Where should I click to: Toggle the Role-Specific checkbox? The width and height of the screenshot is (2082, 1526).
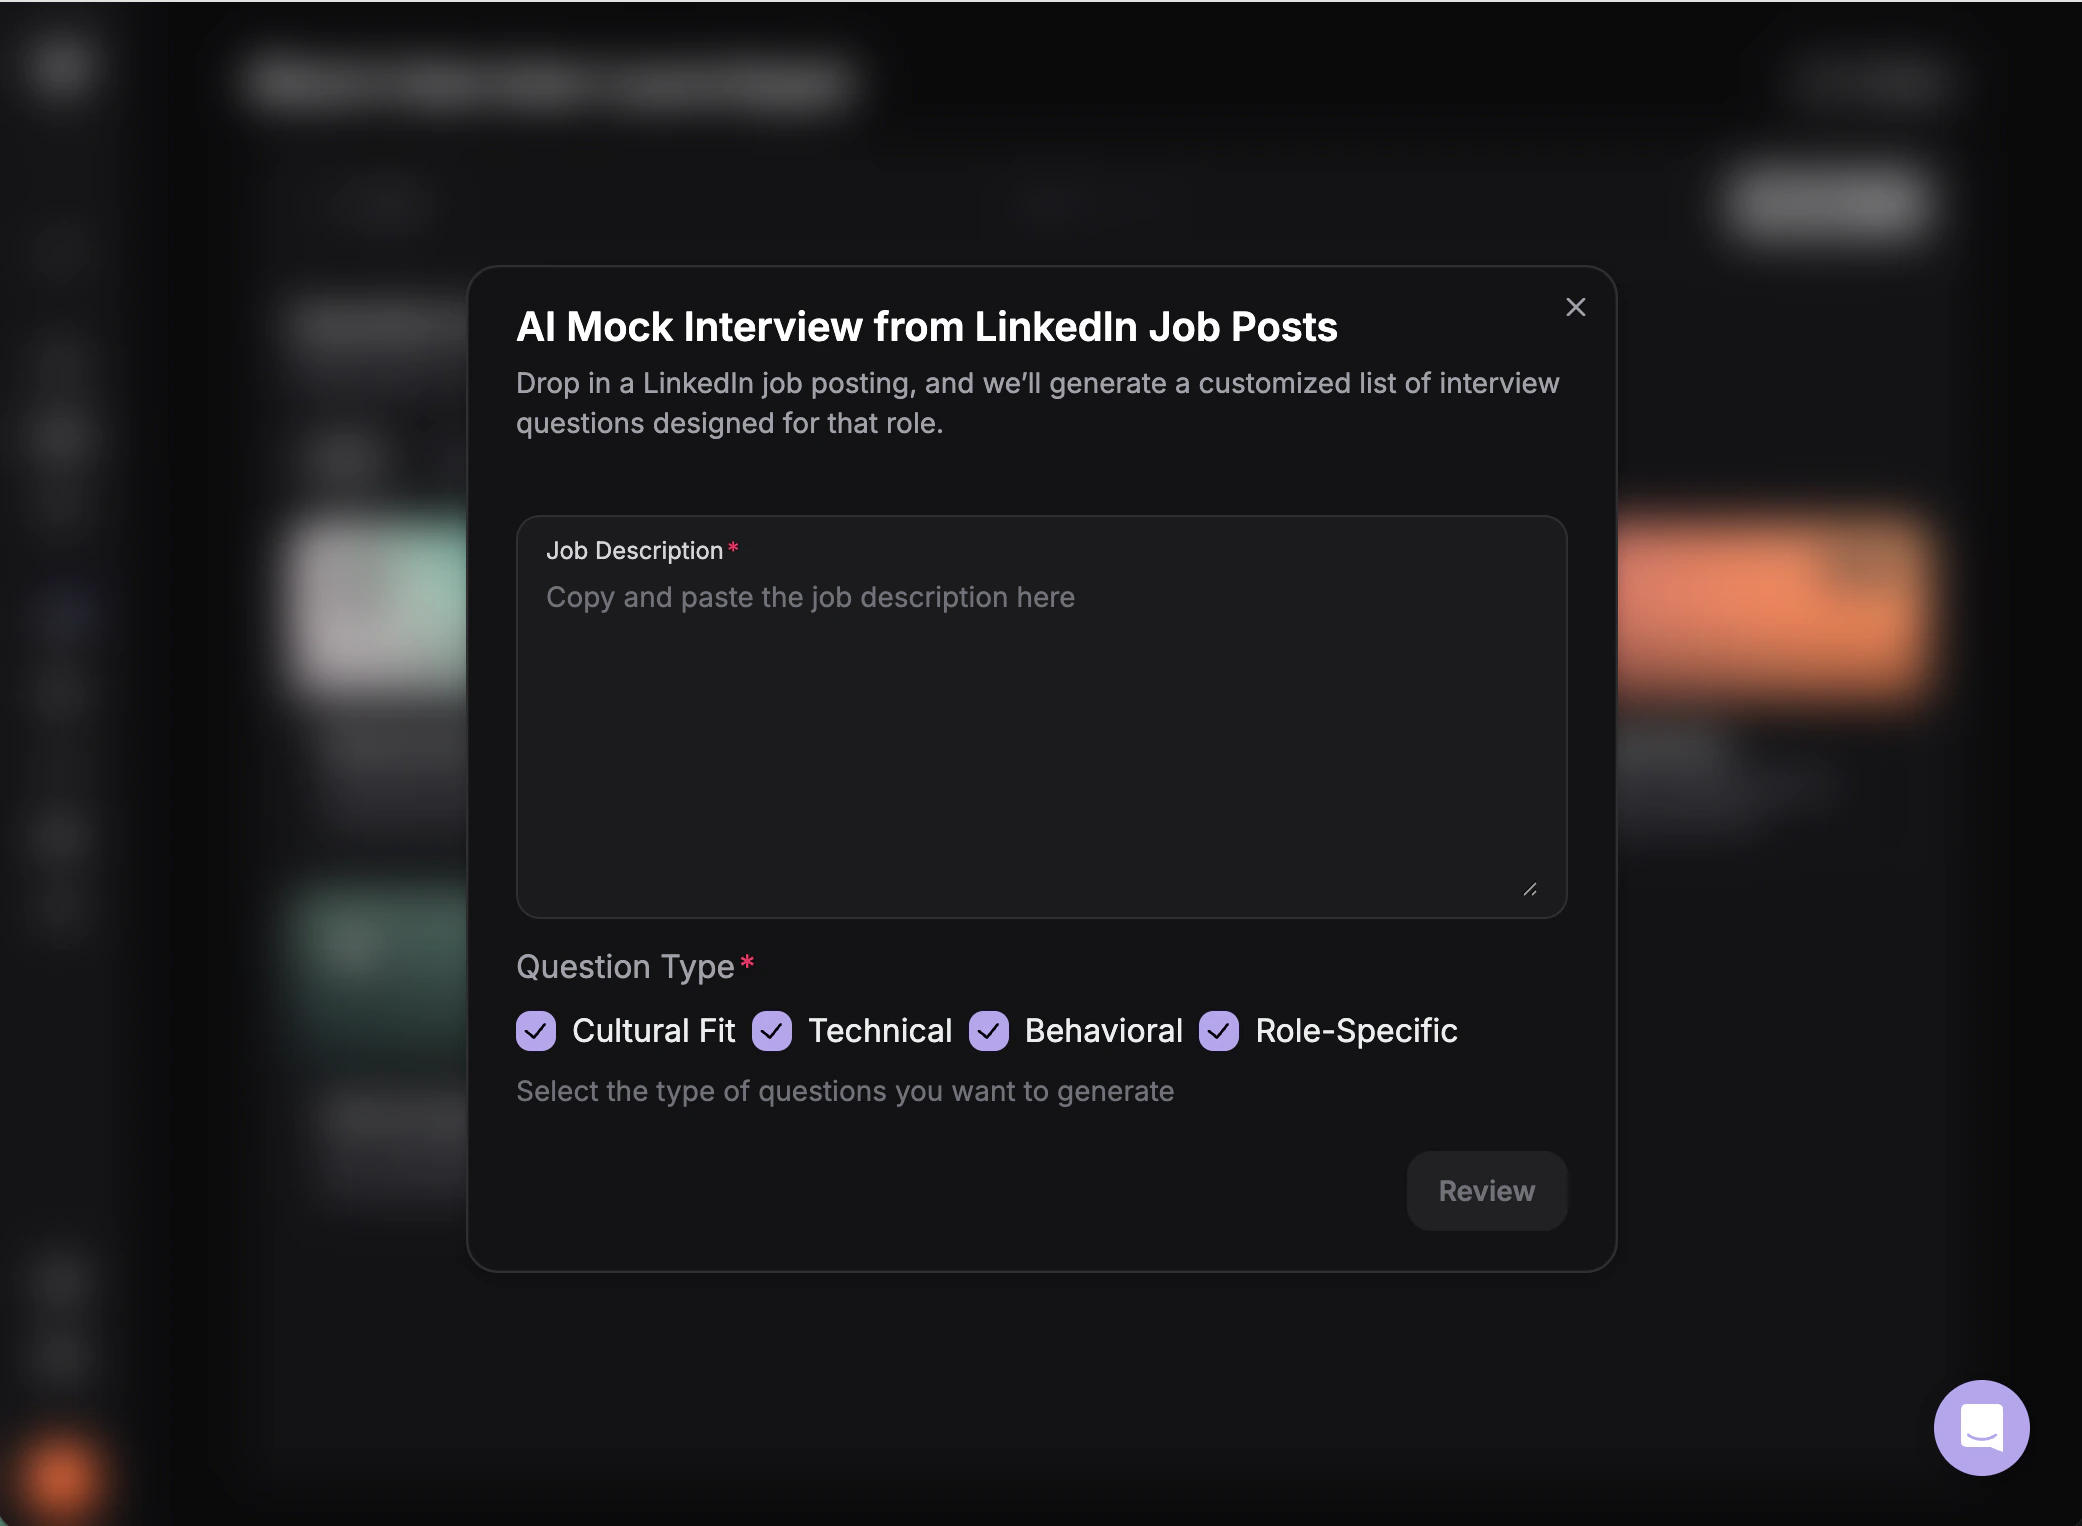point(1219,1031)
